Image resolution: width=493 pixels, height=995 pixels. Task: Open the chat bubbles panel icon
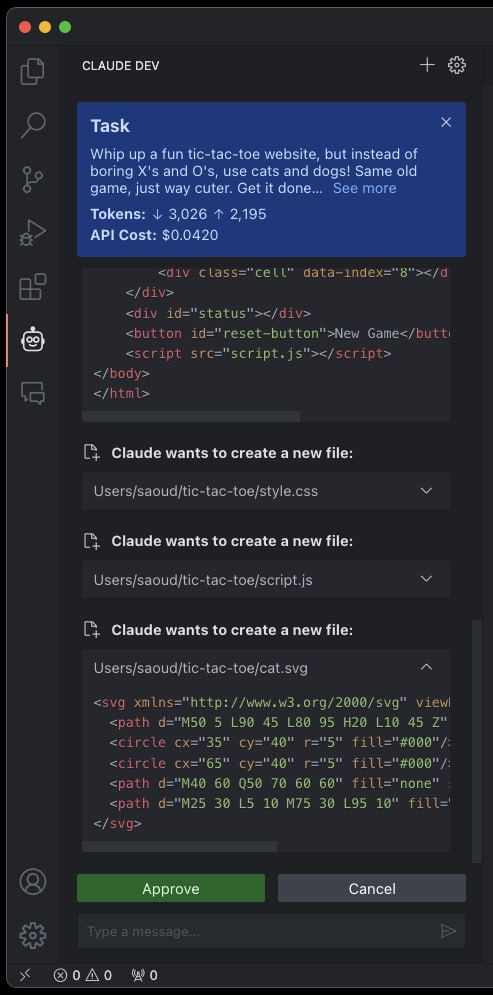32,393
